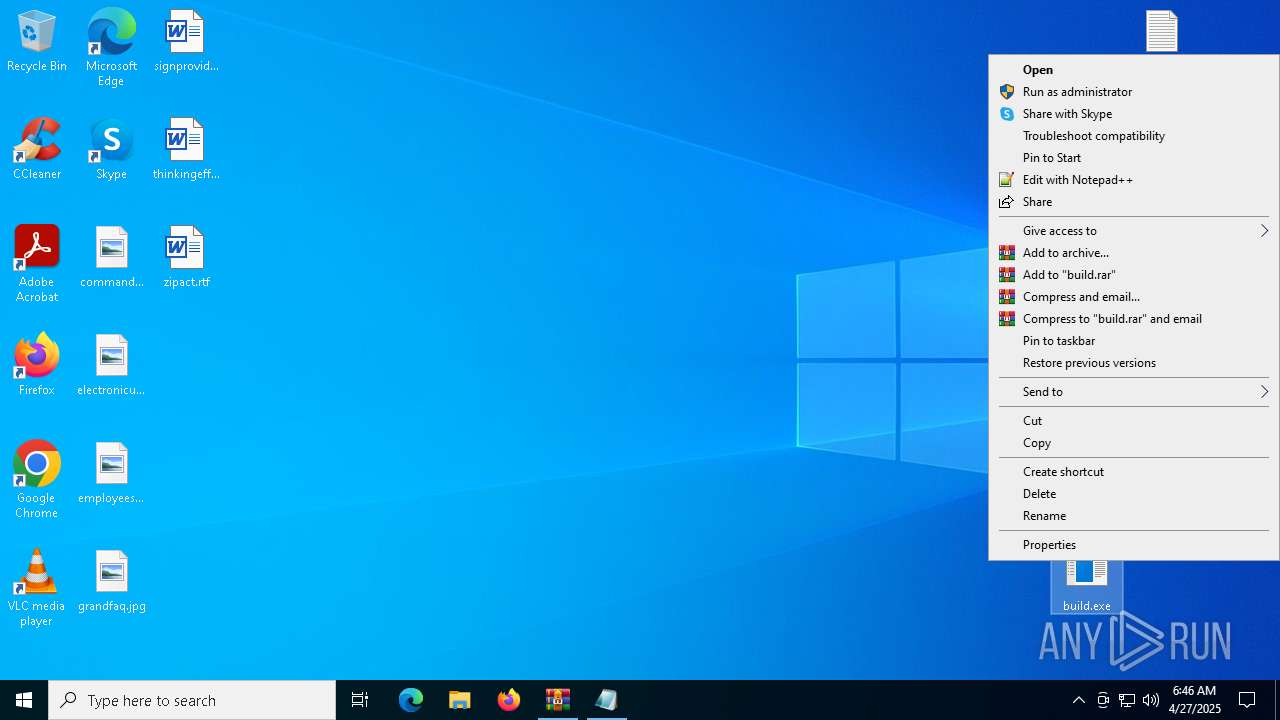The width and height of the screenshot is (1280, 720).
Task: Click the Share context menu entry
Action: [1134, 202]
